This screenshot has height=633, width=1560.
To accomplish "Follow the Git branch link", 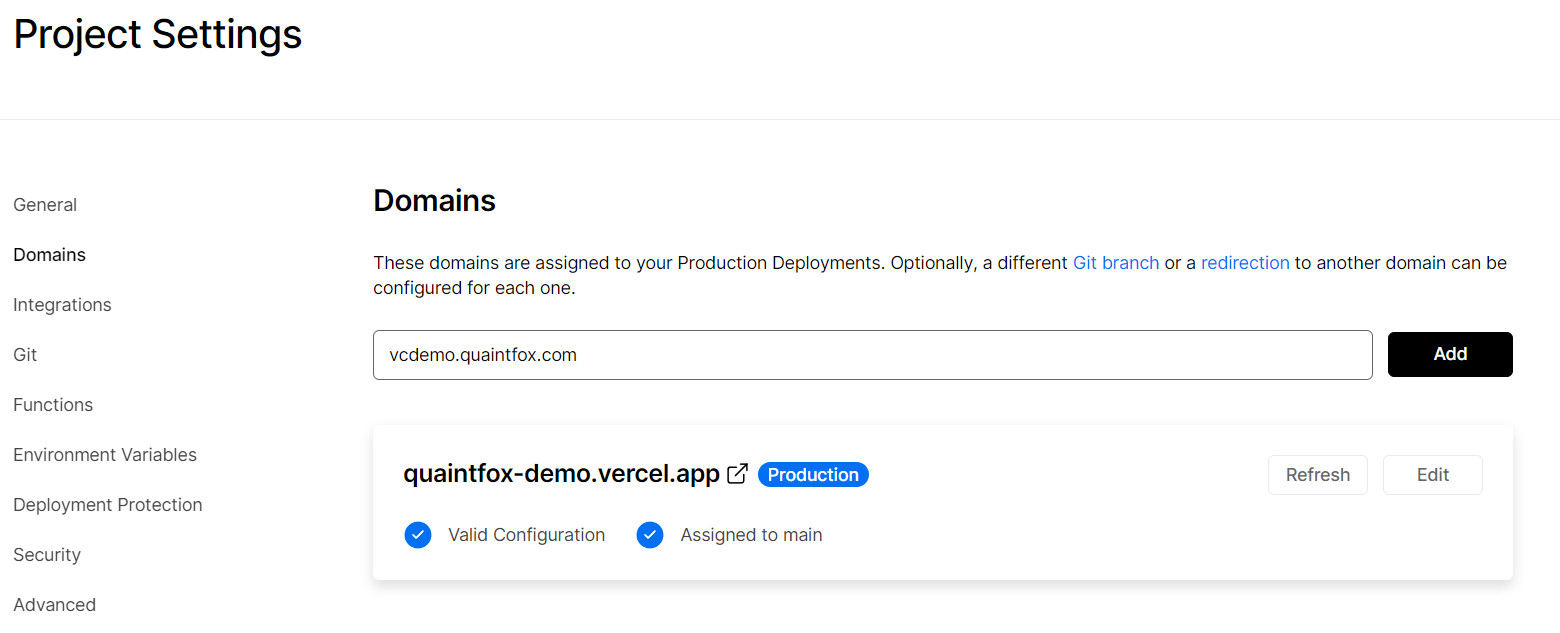I will click(x=1116, y=263).
